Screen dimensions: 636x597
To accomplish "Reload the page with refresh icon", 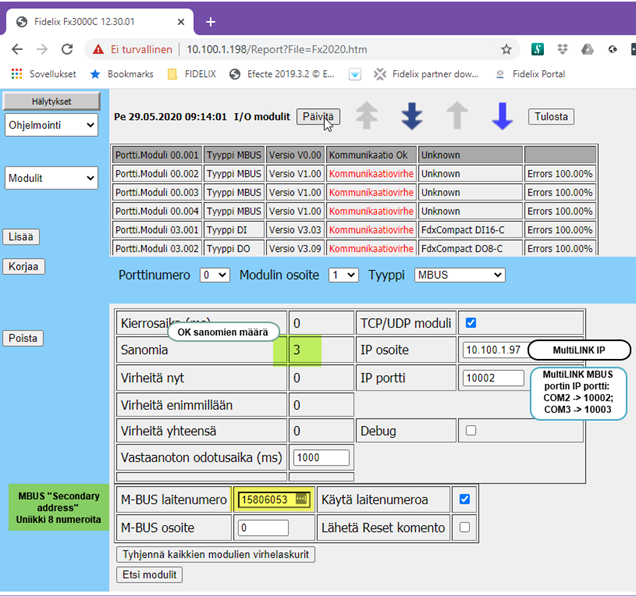I will [67, 49].
